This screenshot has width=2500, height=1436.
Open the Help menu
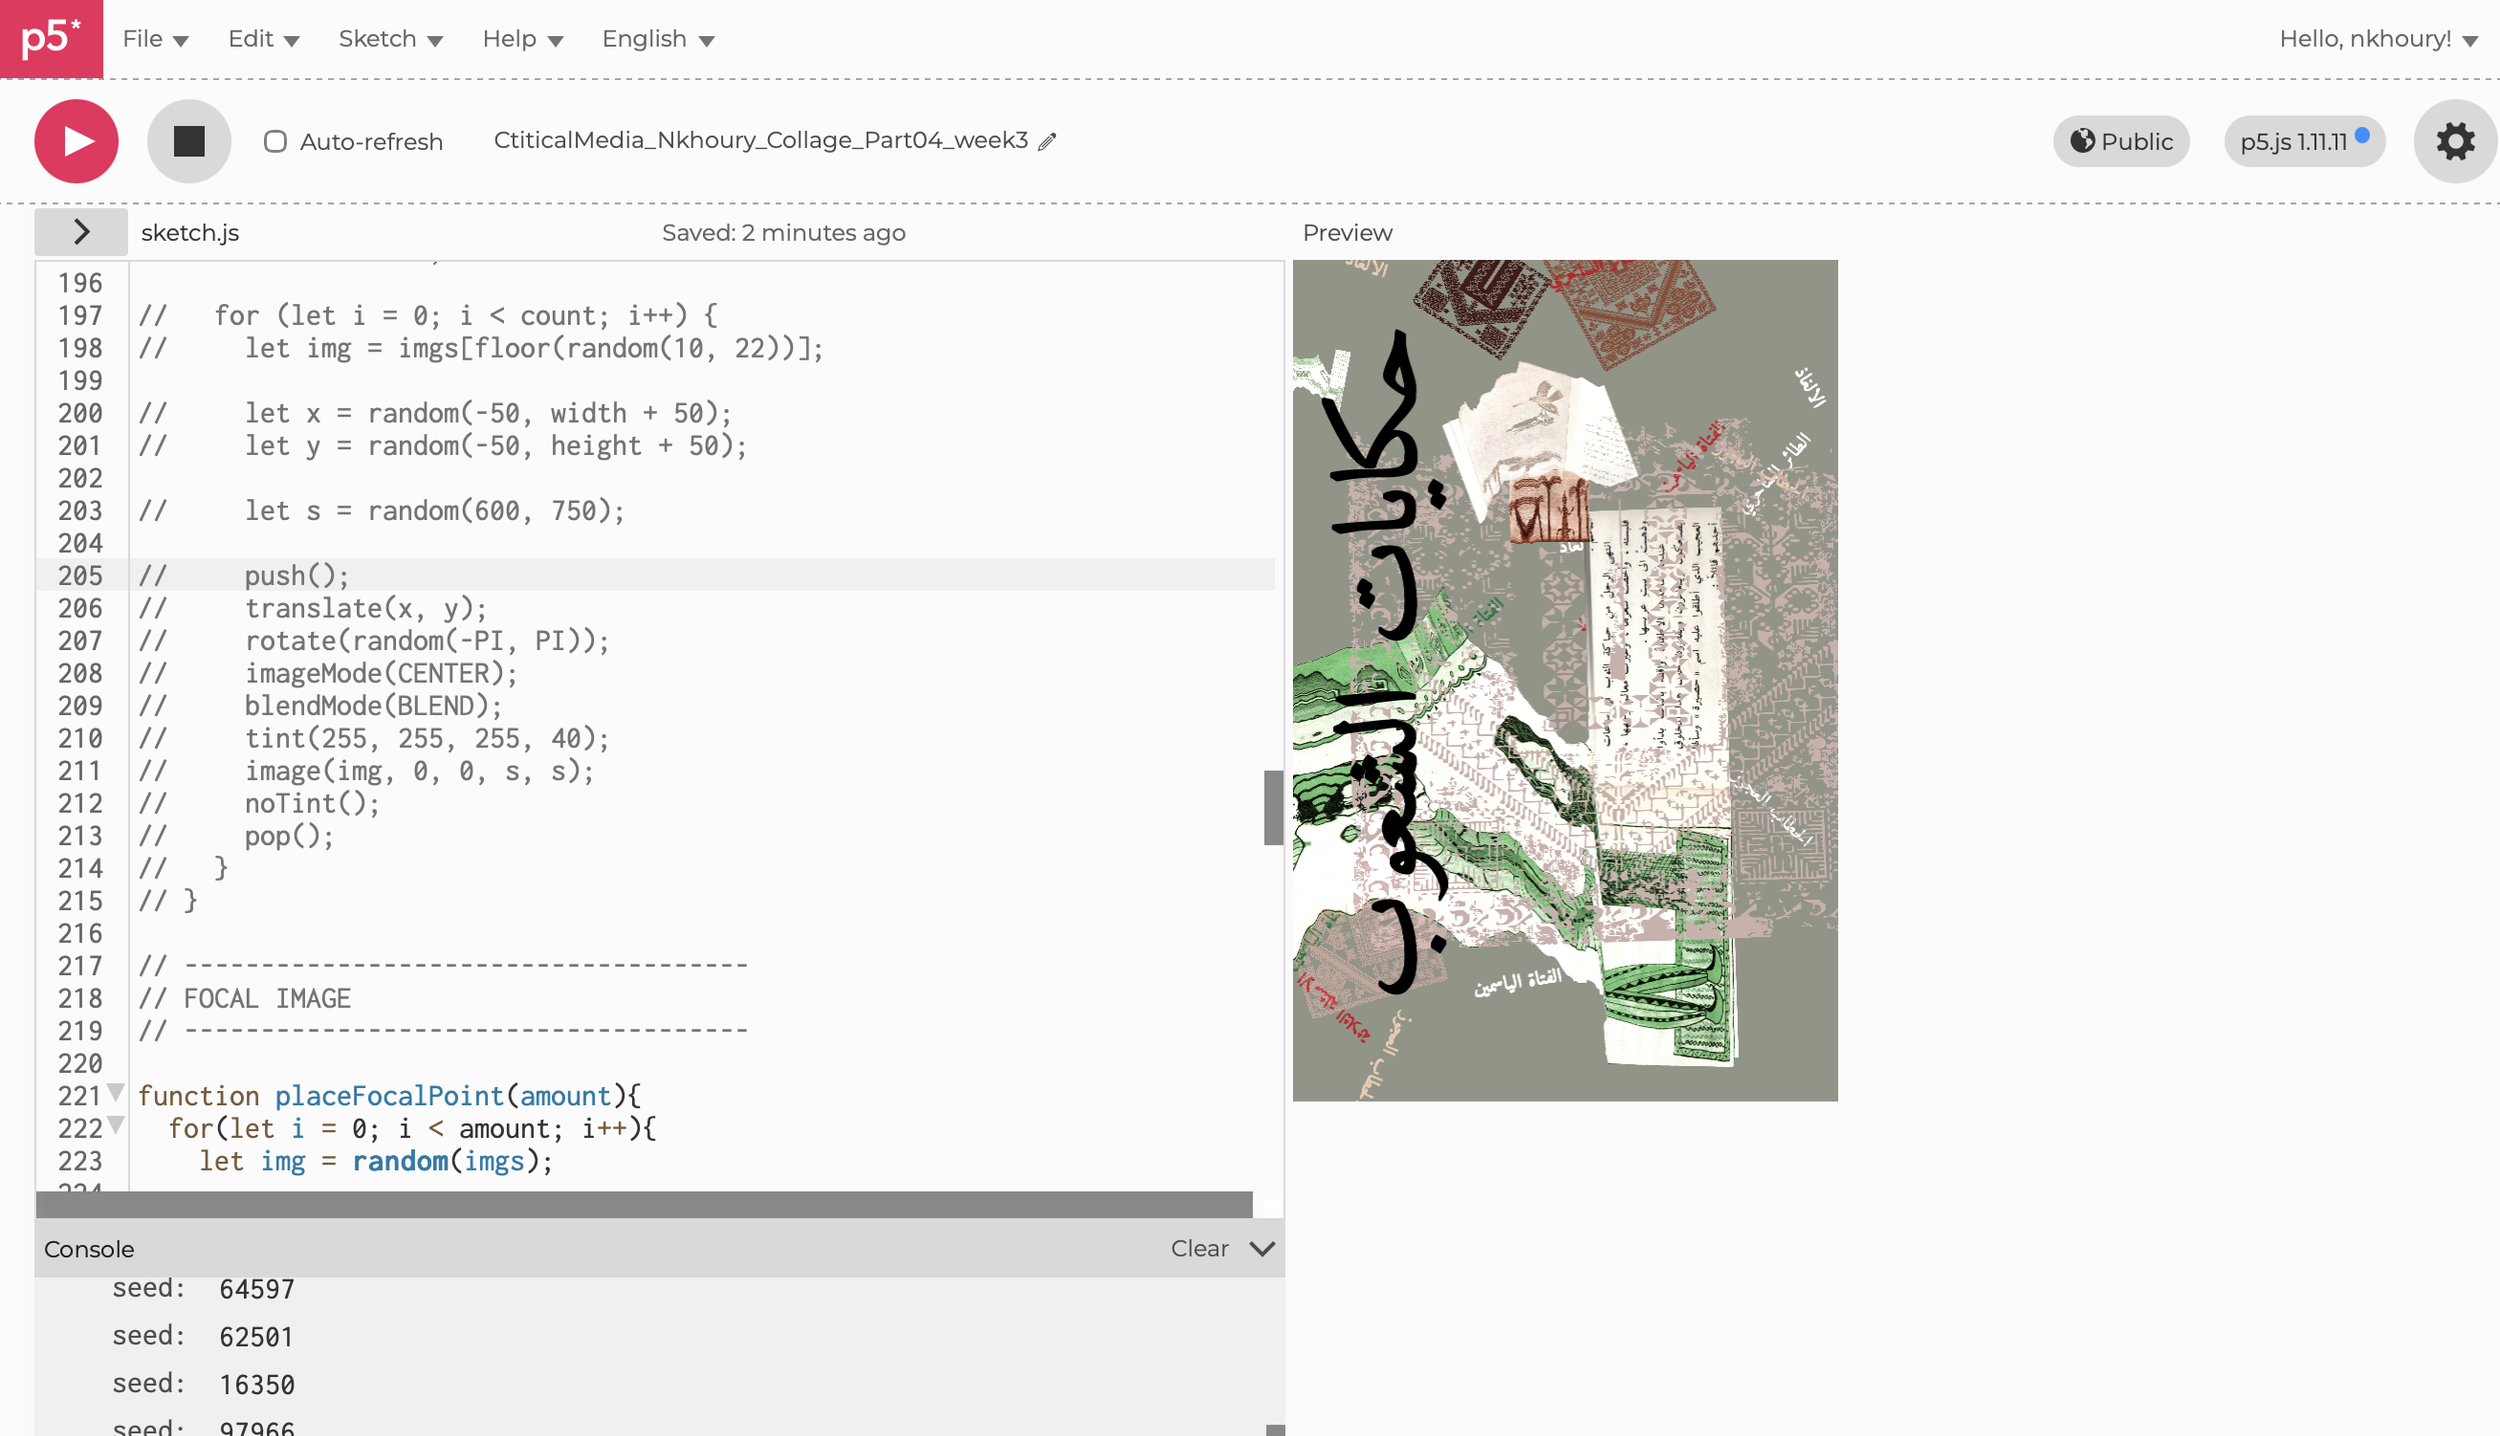(522, 39)
